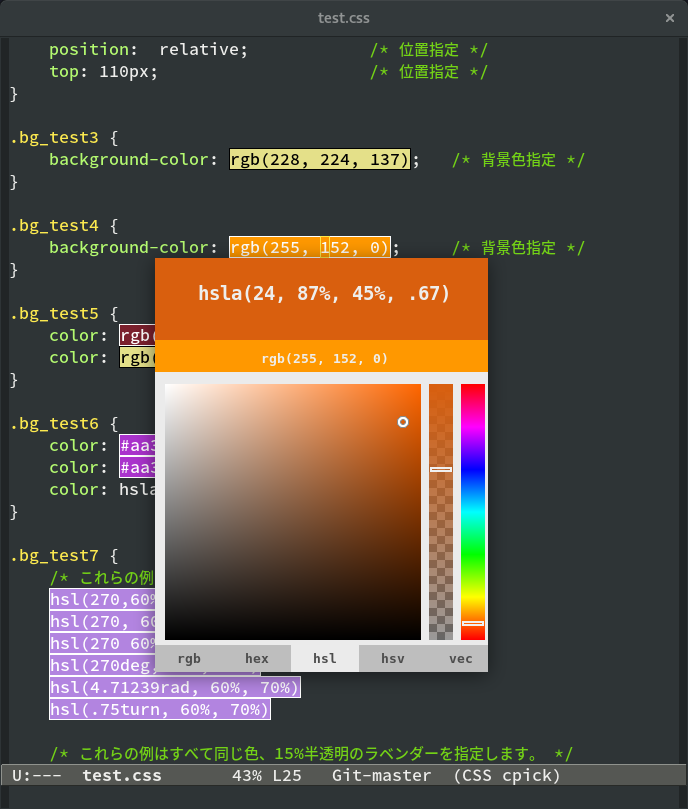Switch color picker to hex tab
The image size is (688, 809).
click(x=257, y=658)
